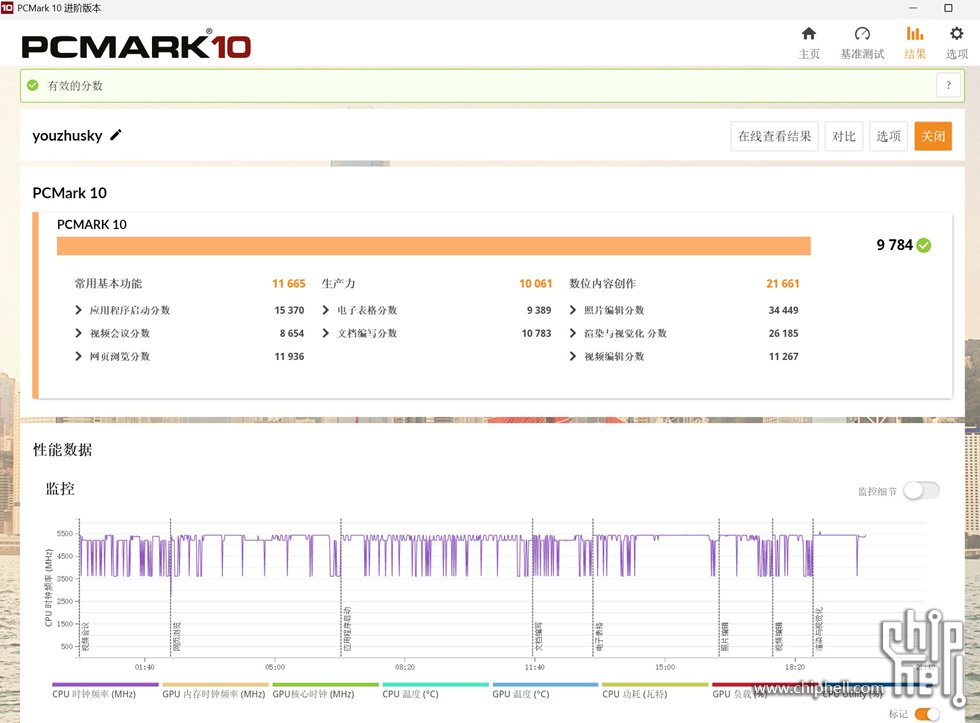Edit the youzhusky name pencil icon
This screenshot has width=980, height=723.
116,135
